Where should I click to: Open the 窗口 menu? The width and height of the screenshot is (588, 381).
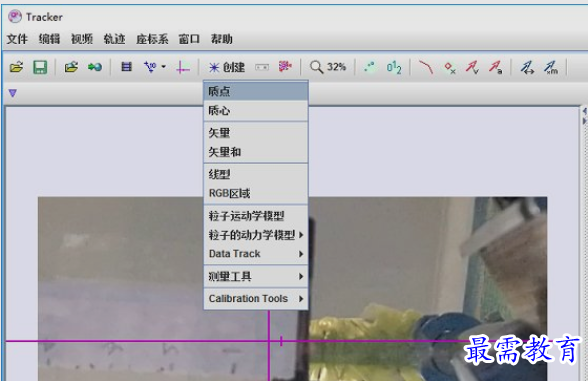189,39
